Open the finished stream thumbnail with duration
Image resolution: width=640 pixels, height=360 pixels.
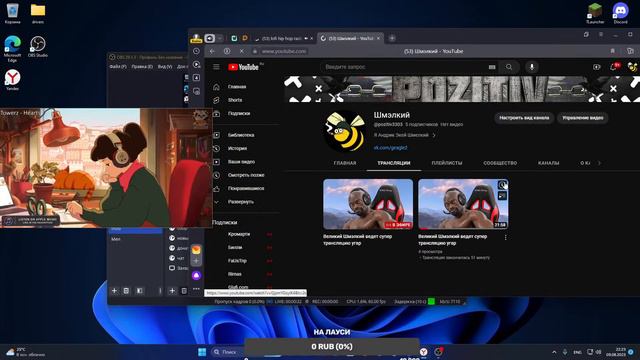463,204
